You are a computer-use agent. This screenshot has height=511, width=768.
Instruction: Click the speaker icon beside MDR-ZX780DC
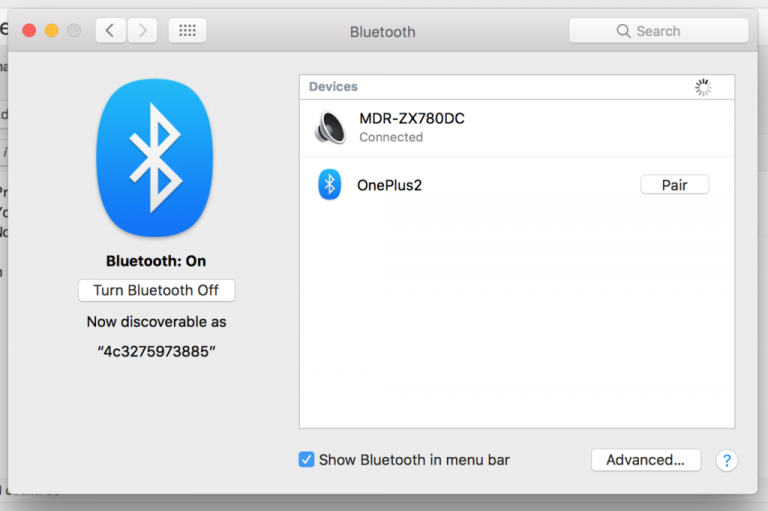[330, 127]
